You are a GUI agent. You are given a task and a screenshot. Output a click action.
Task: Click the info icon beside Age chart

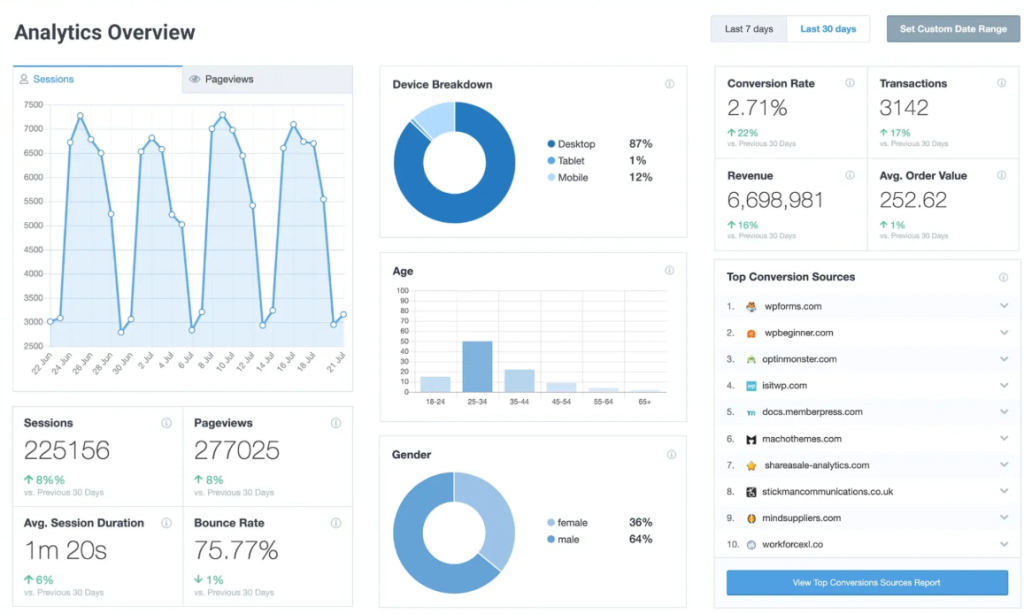670,271
